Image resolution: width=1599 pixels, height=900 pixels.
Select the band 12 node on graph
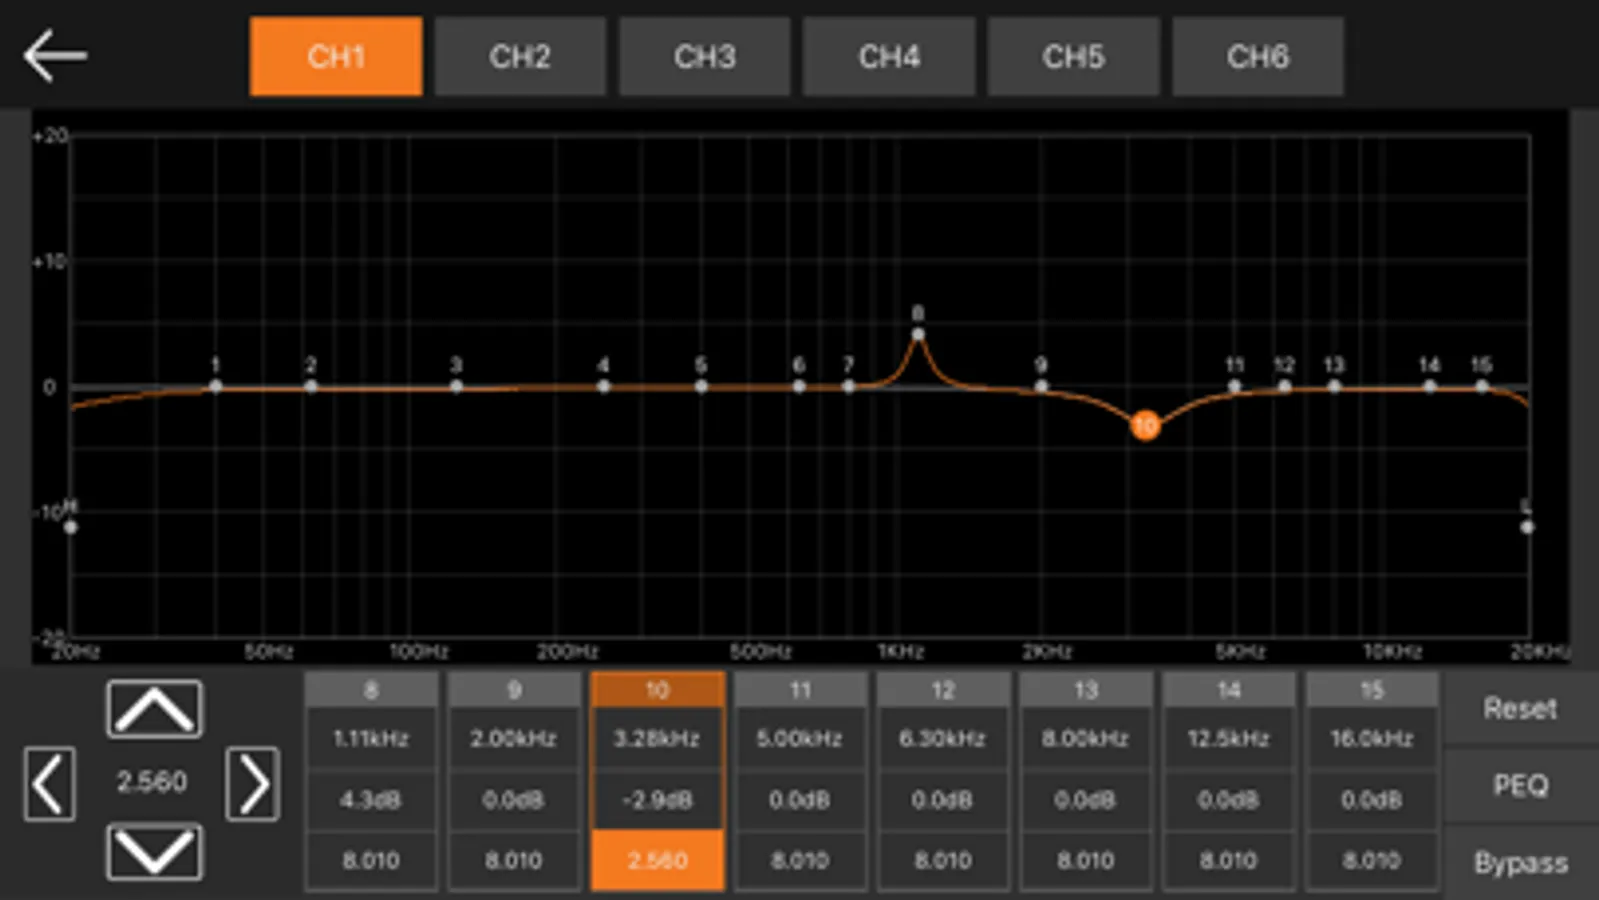1284,386
